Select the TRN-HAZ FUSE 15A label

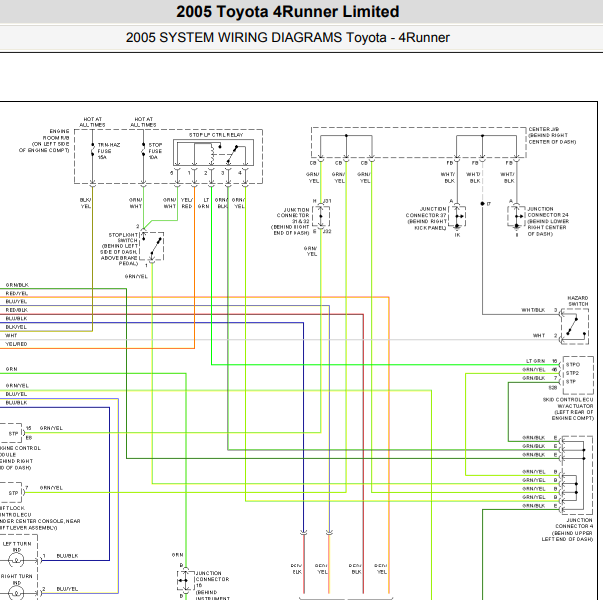pos(109,151)
